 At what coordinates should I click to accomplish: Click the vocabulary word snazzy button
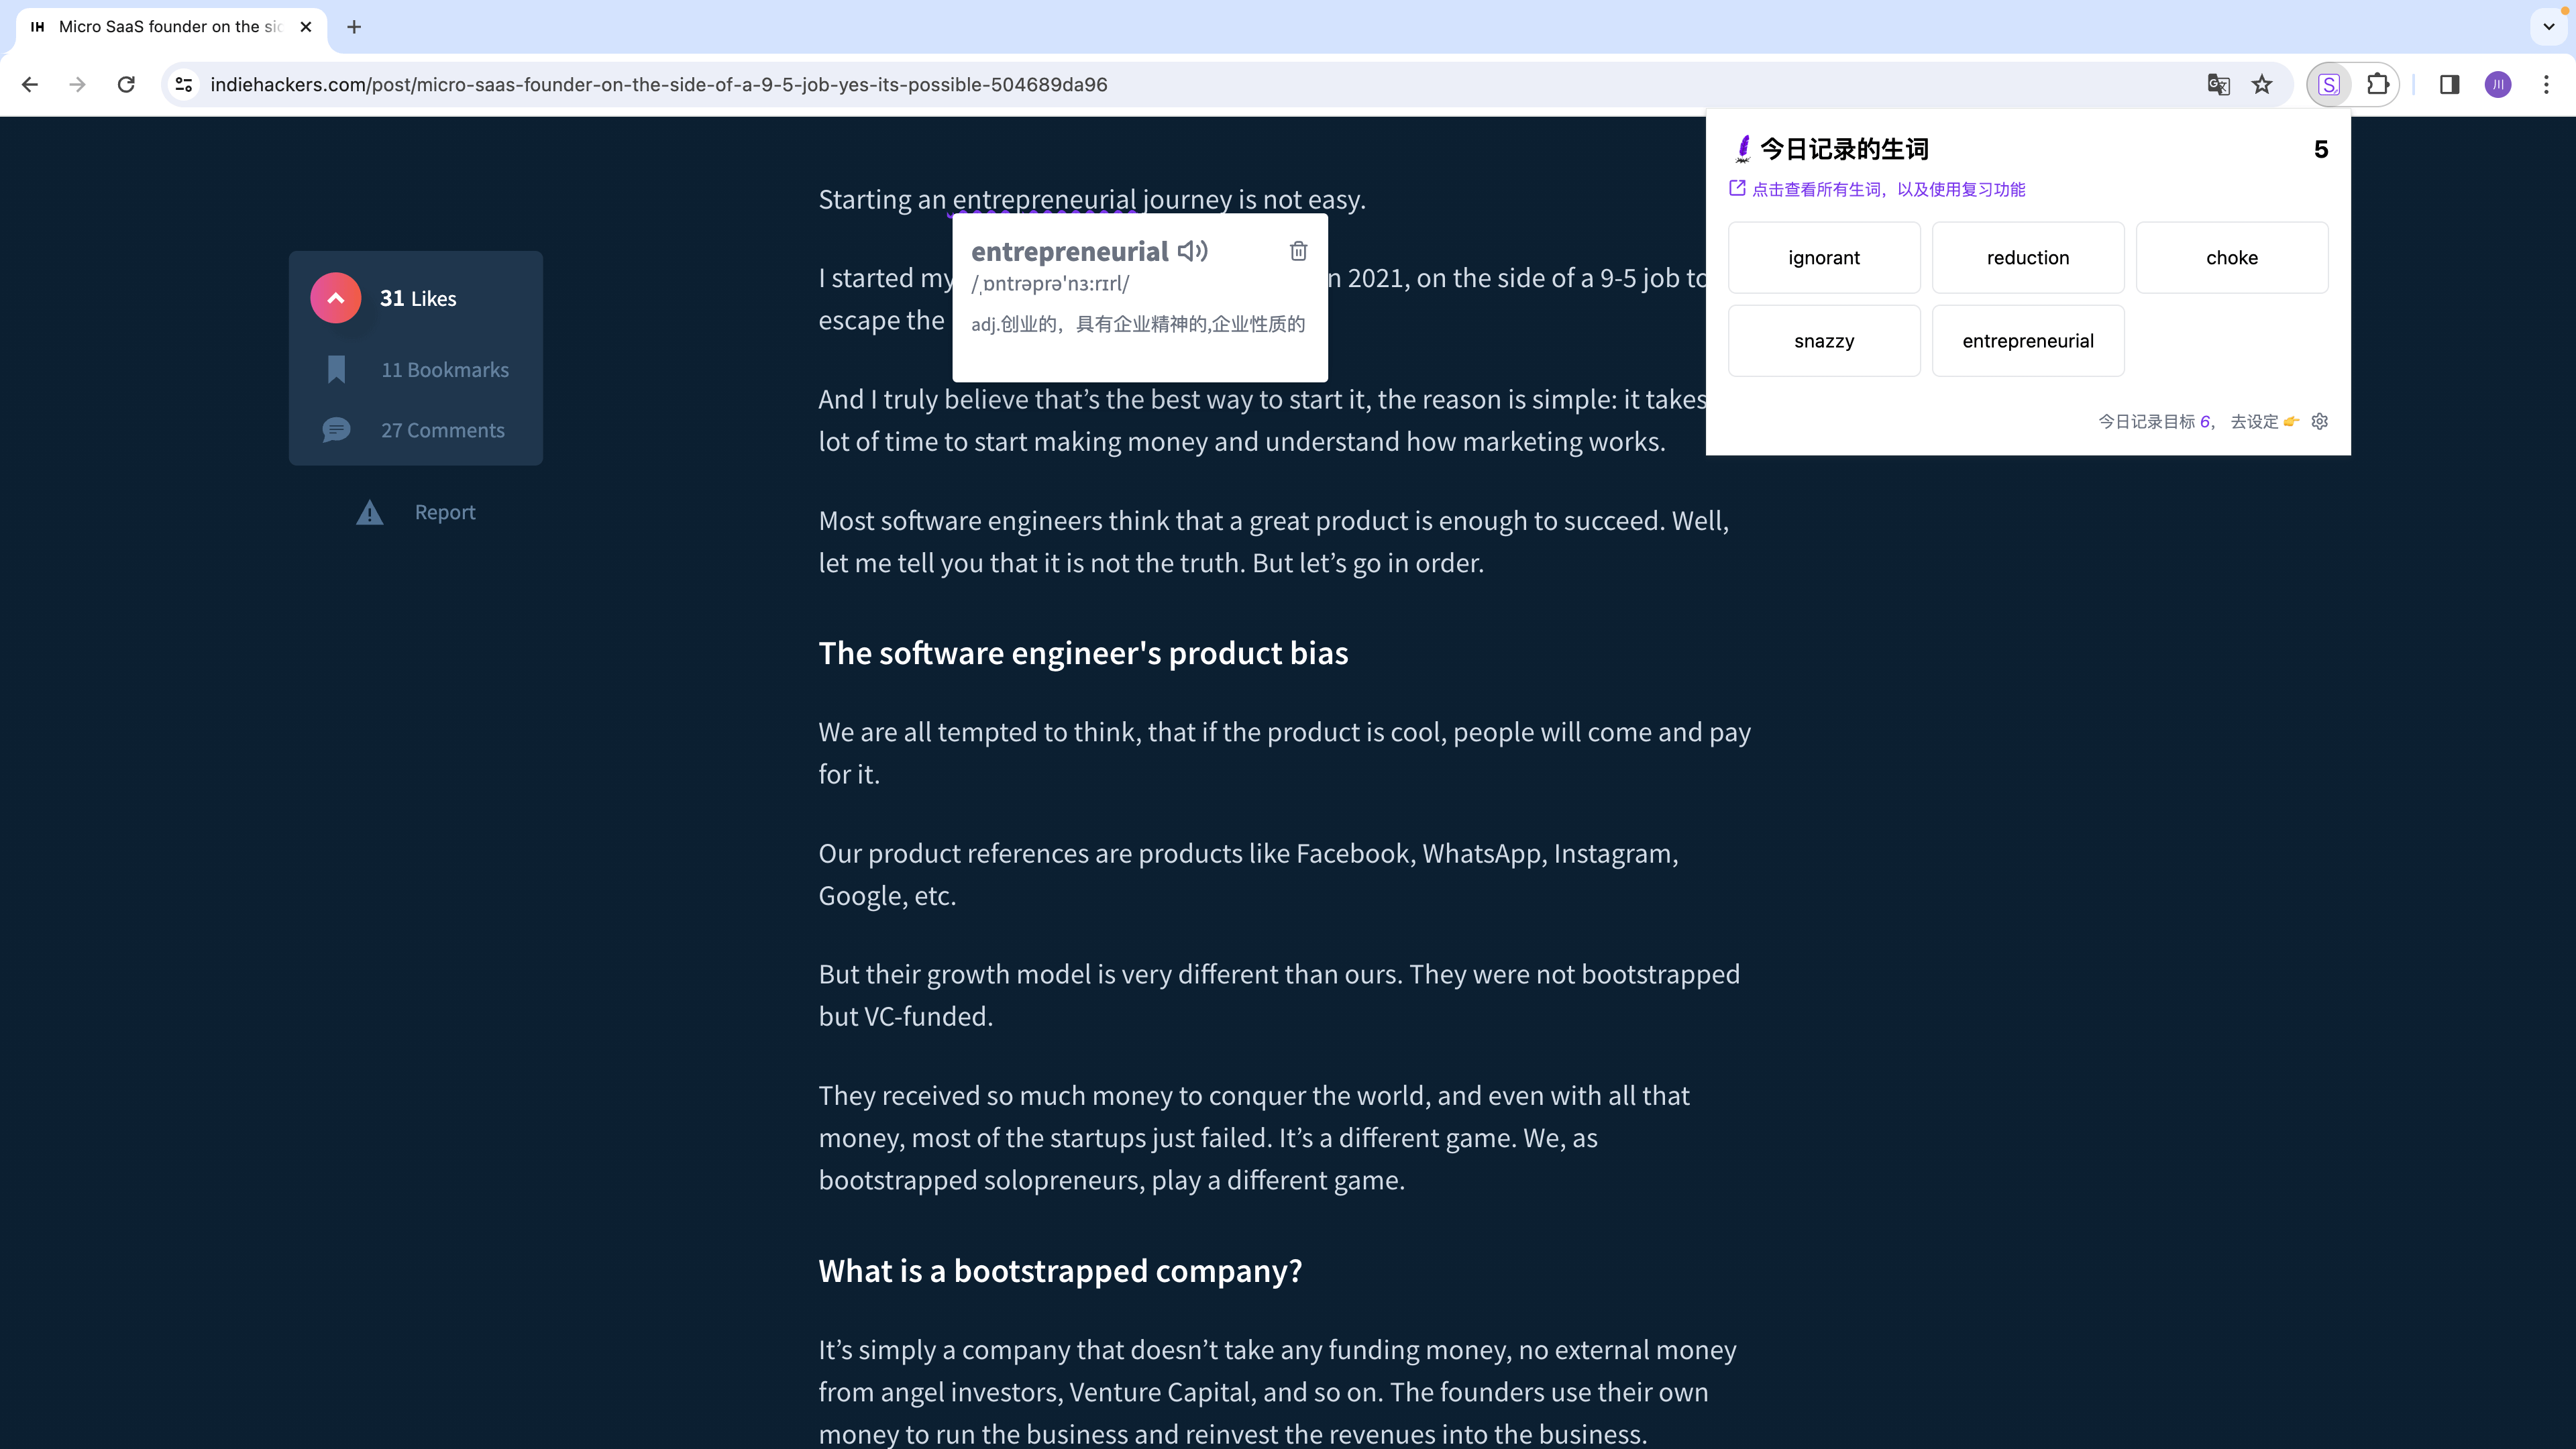[x=1824, y=339]
